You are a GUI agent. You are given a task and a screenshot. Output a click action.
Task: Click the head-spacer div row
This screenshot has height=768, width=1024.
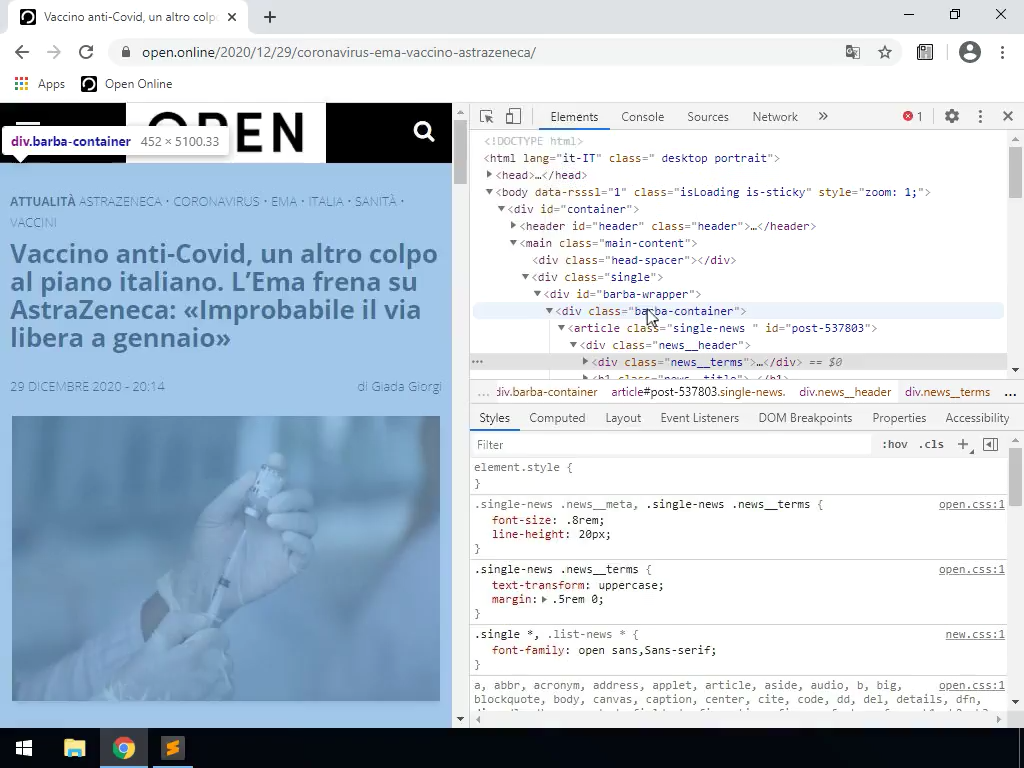(634, 260)
